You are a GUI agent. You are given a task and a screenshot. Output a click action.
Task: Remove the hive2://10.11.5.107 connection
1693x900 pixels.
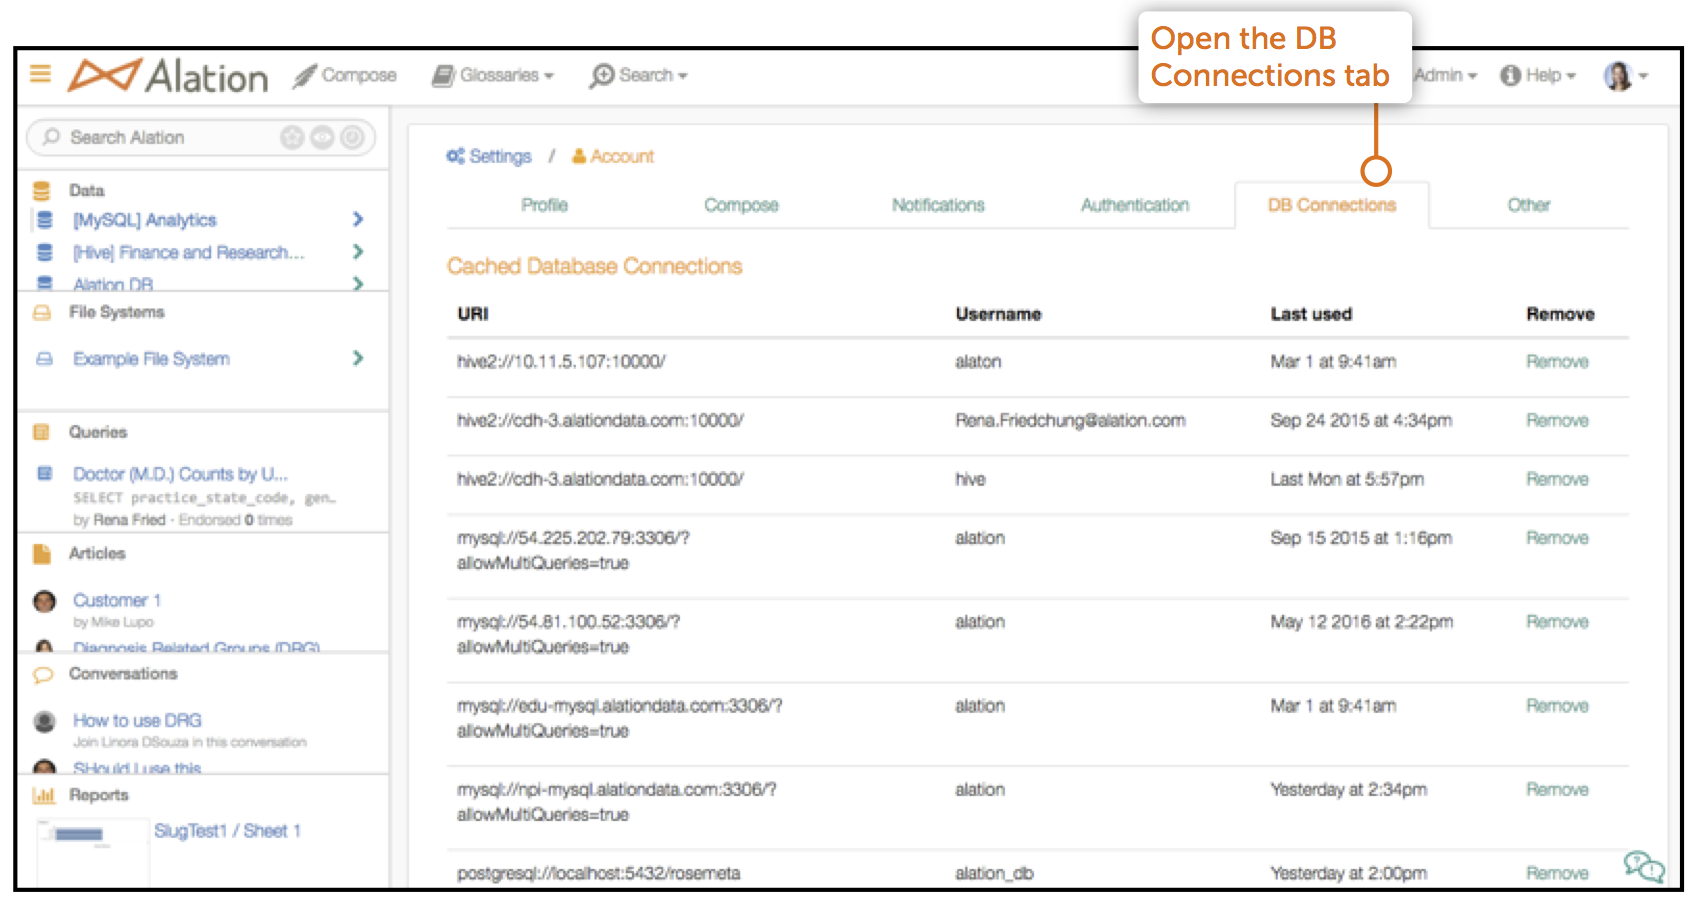click(1557, 362)
